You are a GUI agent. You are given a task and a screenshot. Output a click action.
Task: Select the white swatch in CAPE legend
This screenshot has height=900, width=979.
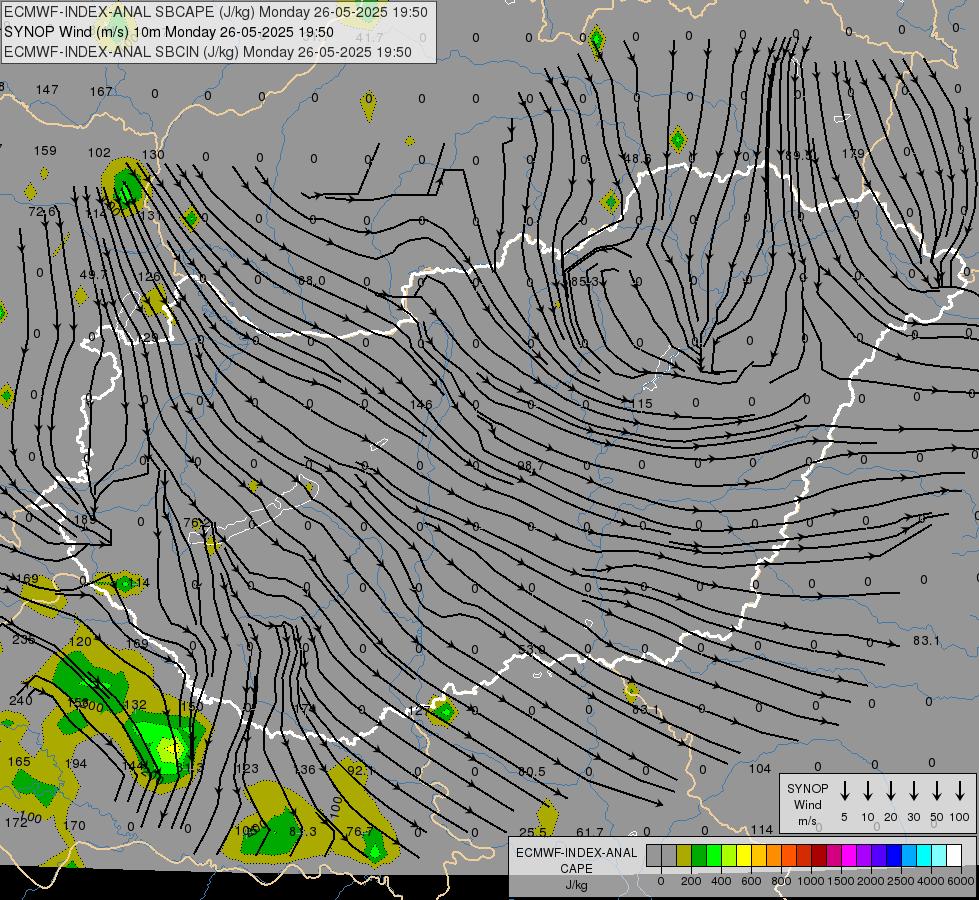(x=953, y=855)
